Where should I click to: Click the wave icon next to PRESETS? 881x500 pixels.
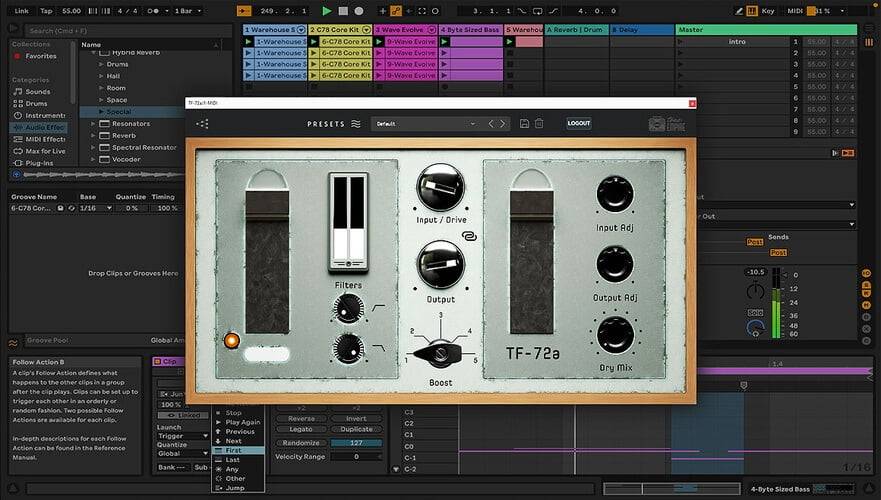(x=356, y=124)
